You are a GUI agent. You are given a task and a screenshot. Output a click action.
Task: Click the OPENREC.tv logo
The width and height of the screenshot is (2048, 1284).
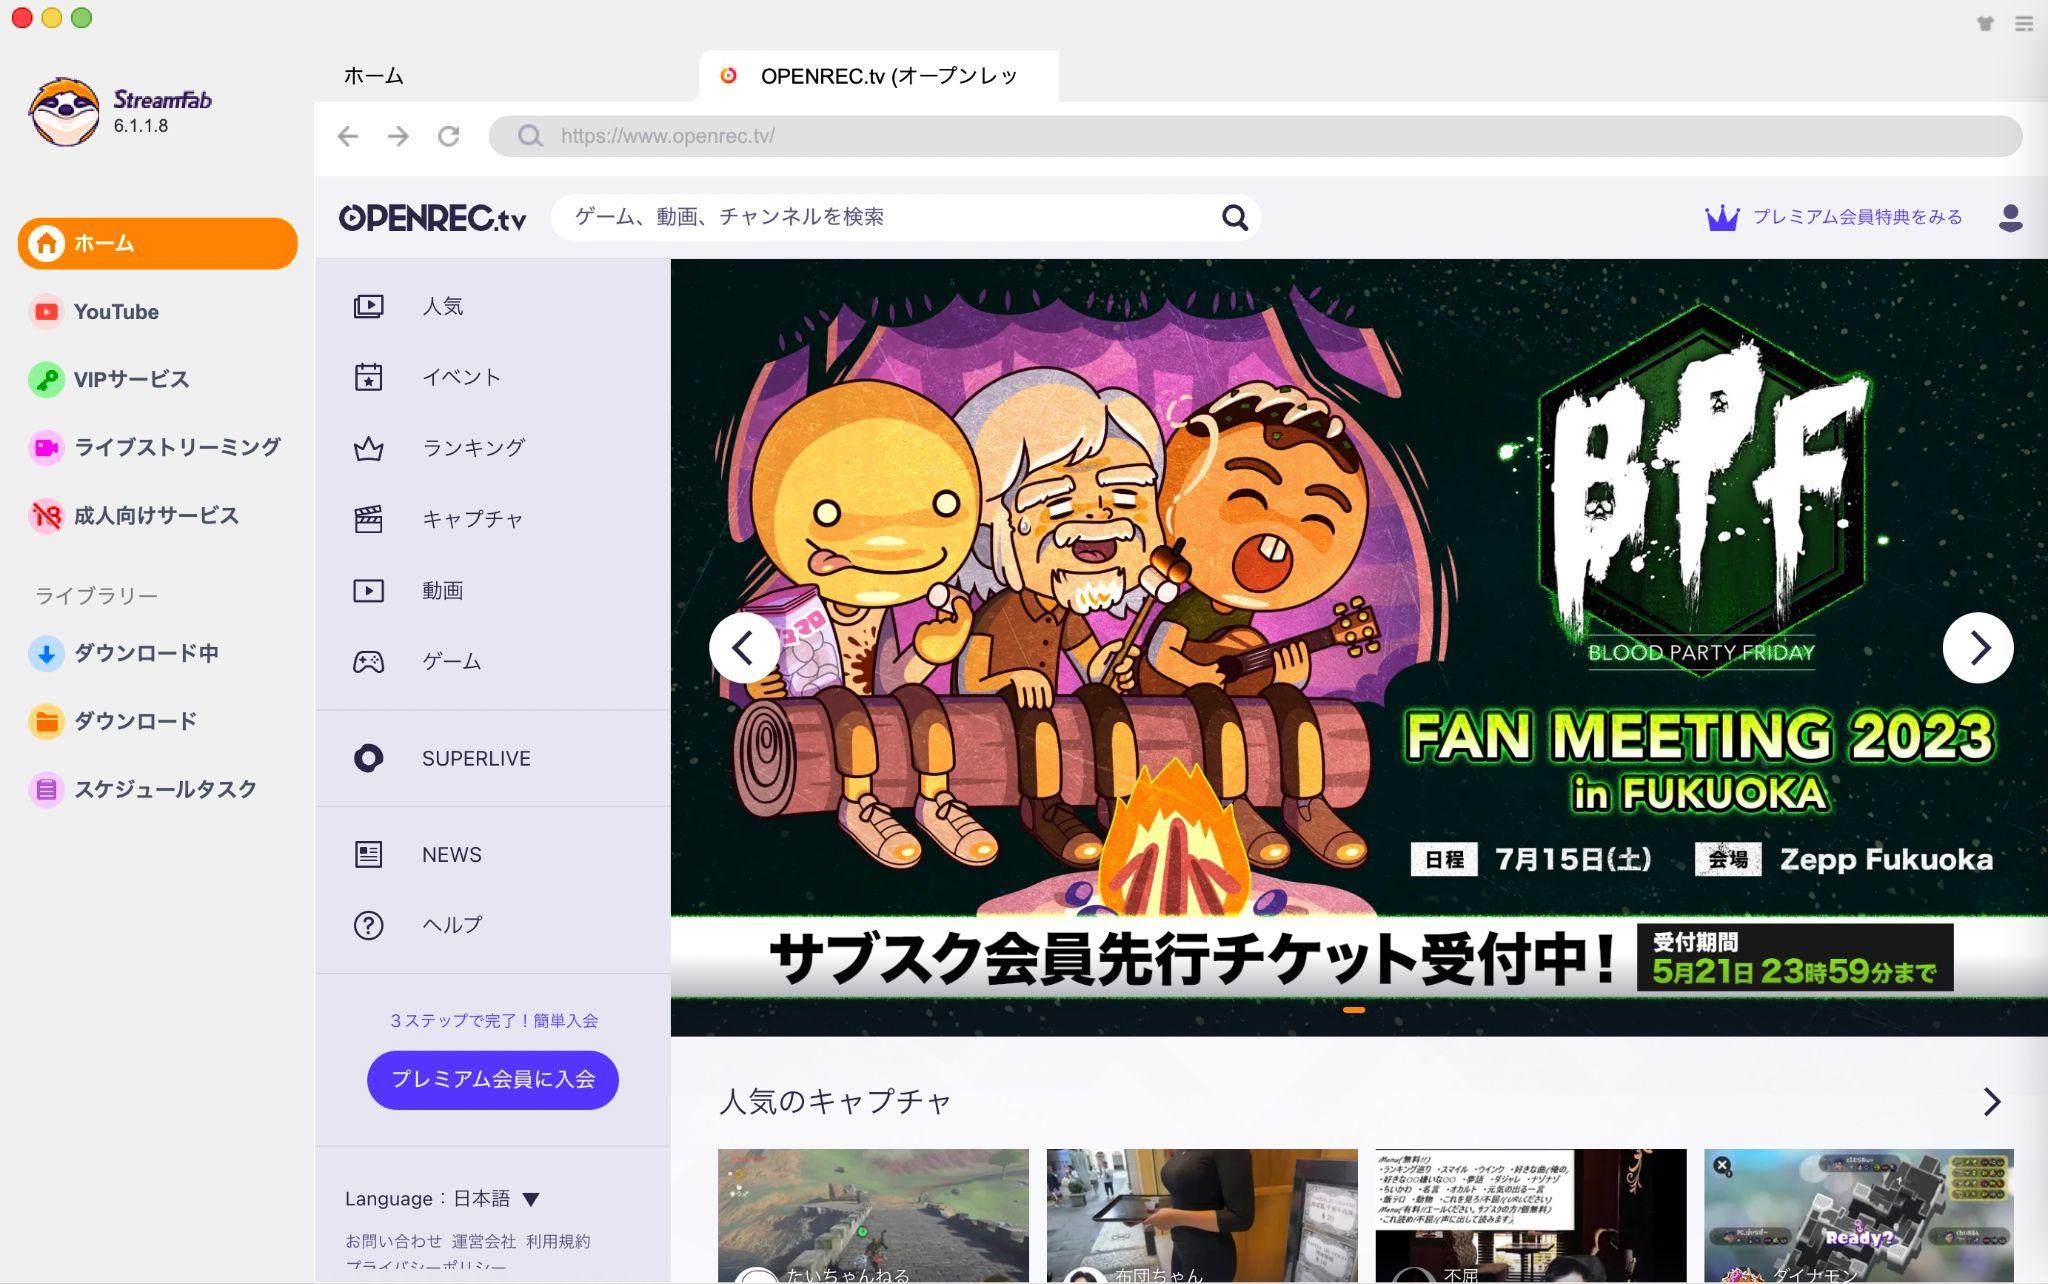point(432,217)
